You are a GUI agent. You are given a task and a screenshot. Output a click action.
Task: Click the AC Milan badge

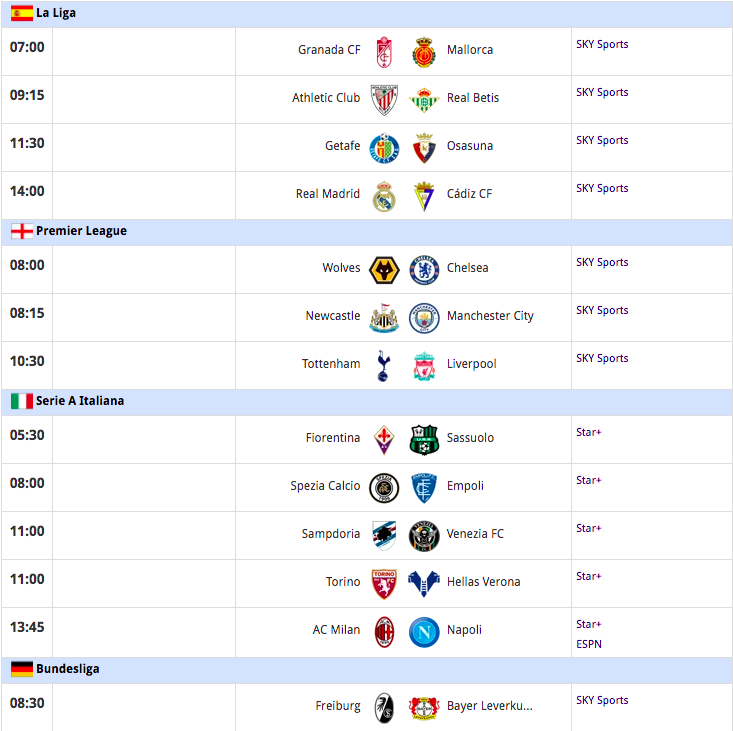384,632
